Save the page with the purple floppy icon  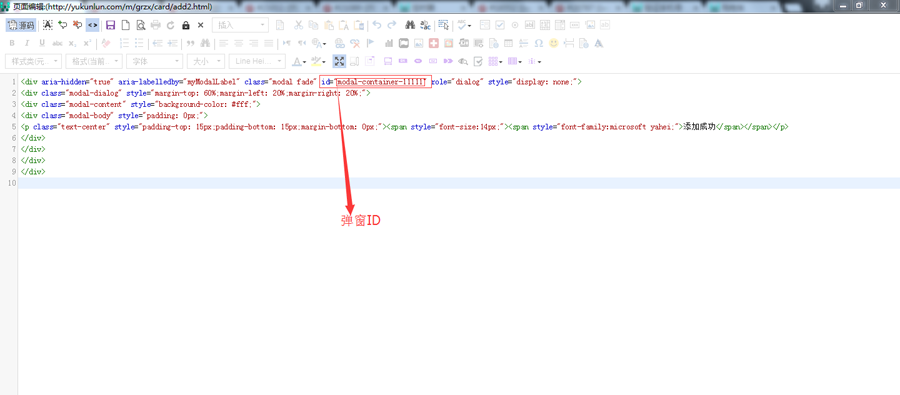coord(111,25)
